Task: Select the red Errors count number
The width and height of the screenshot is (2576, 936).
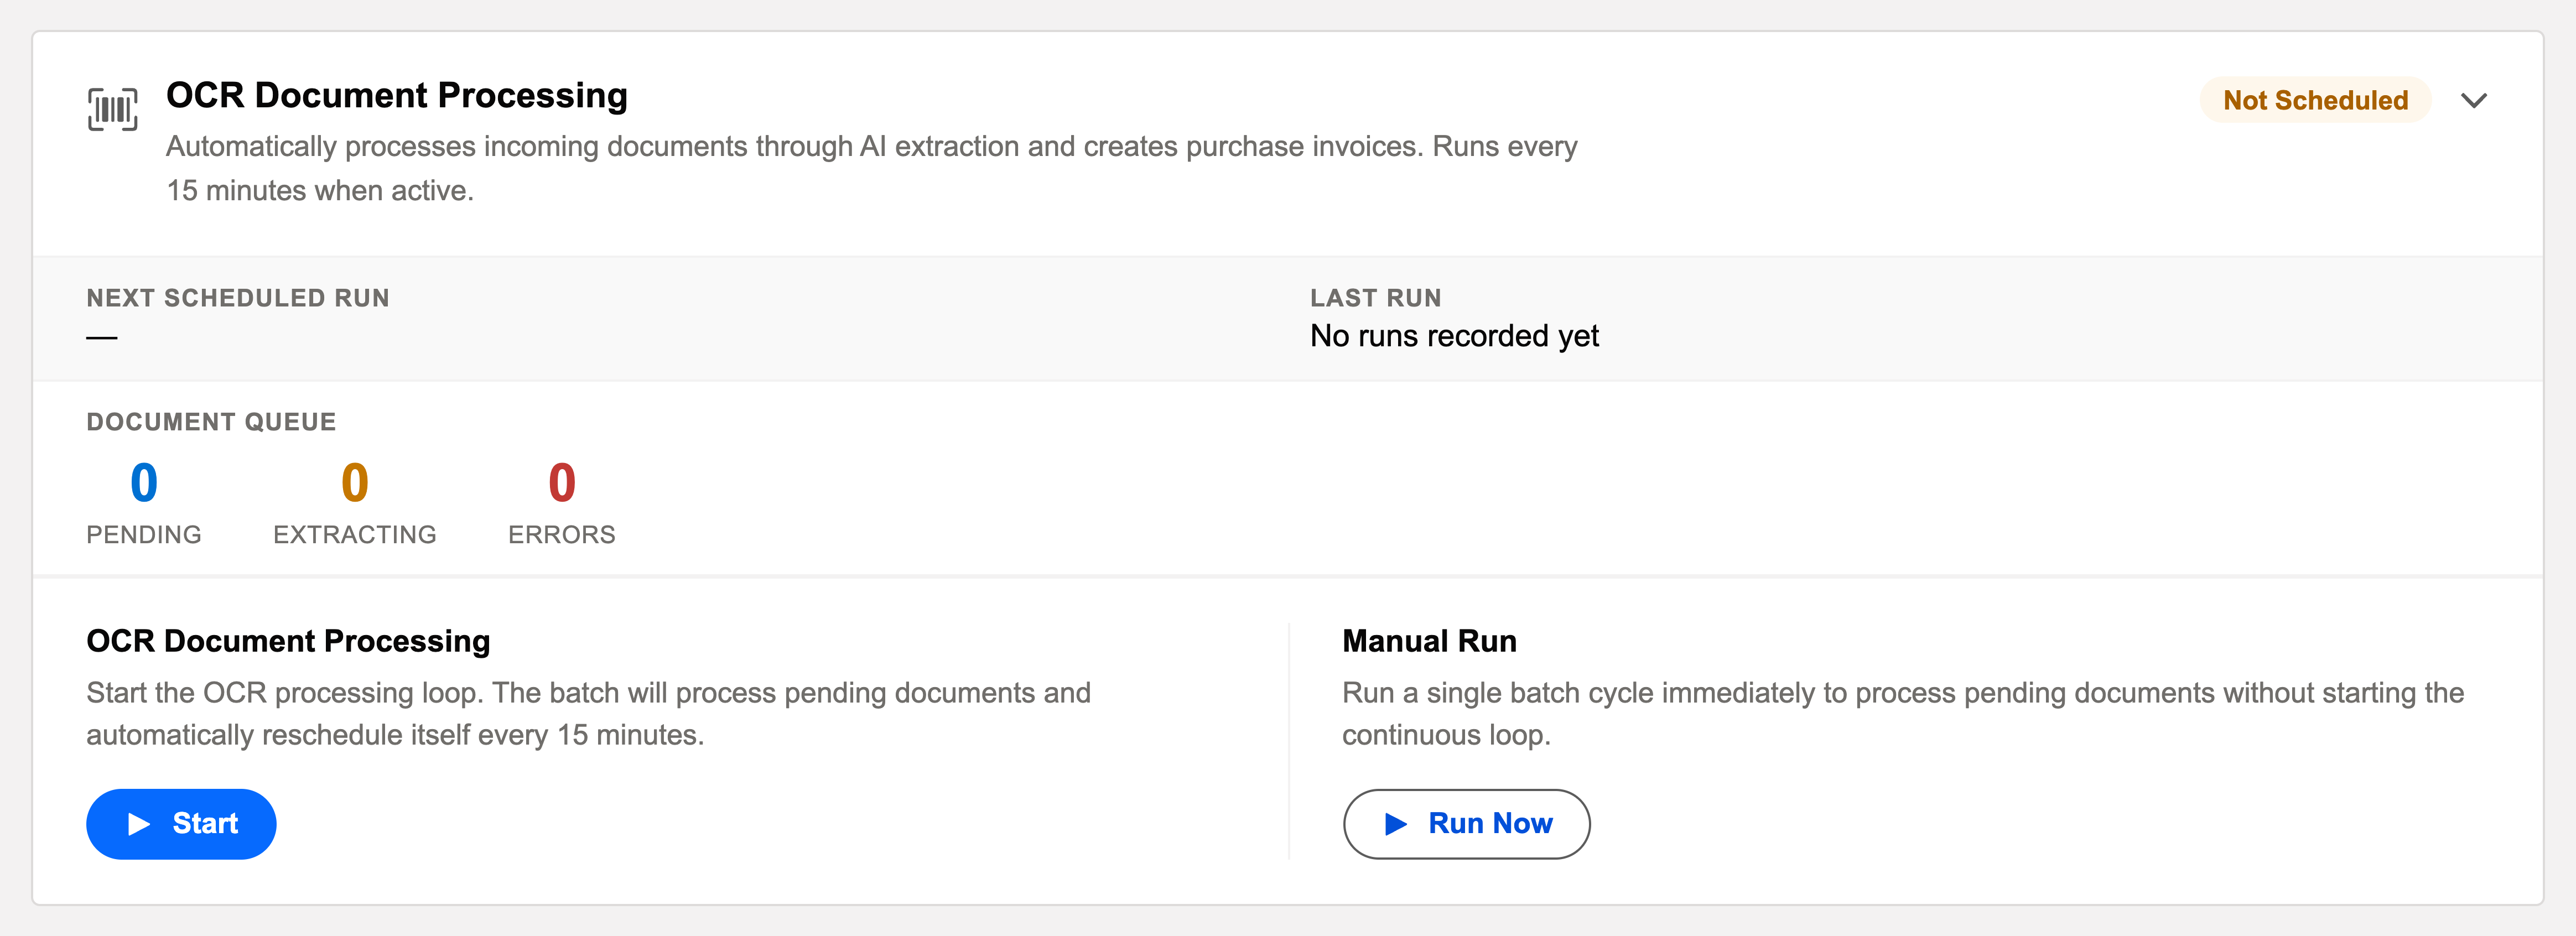Action: point(562,482)
